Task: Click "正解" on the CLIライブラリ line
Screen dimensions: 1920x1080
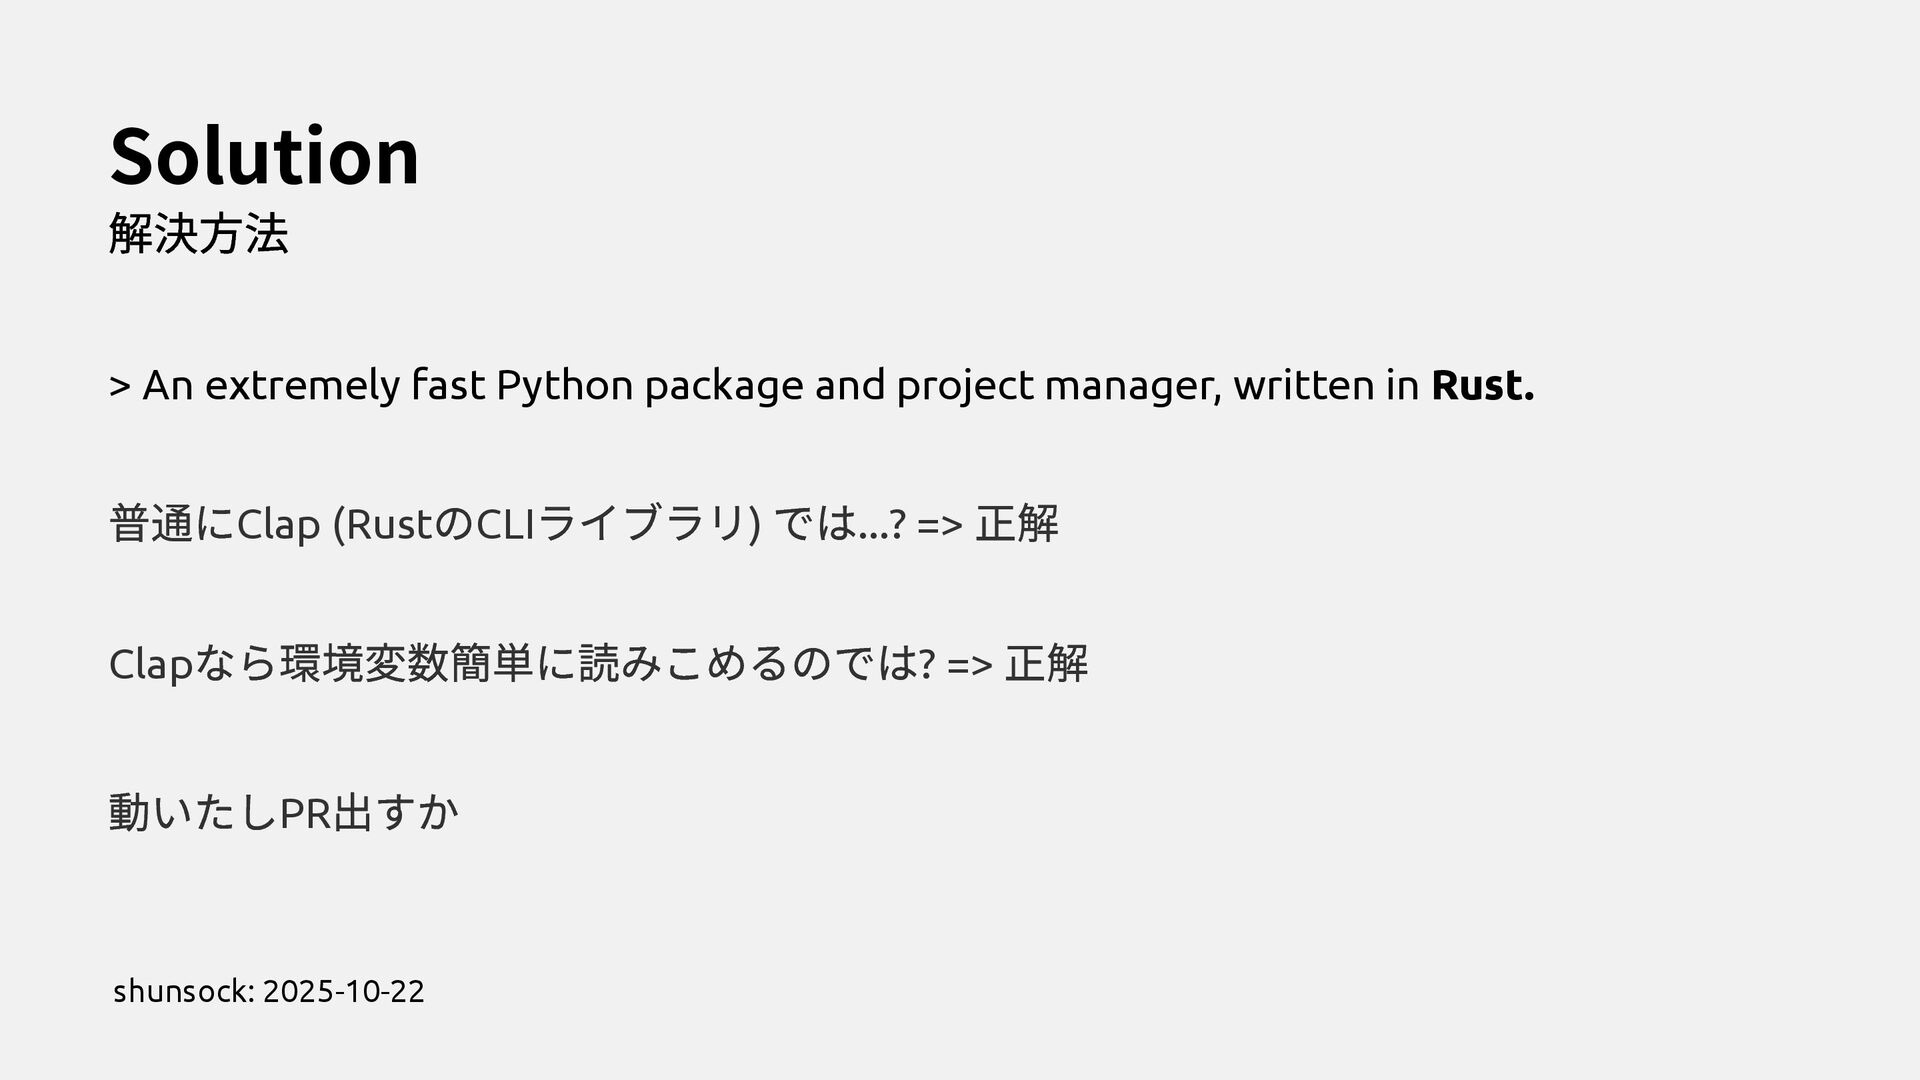Action: click(1016, 523)
